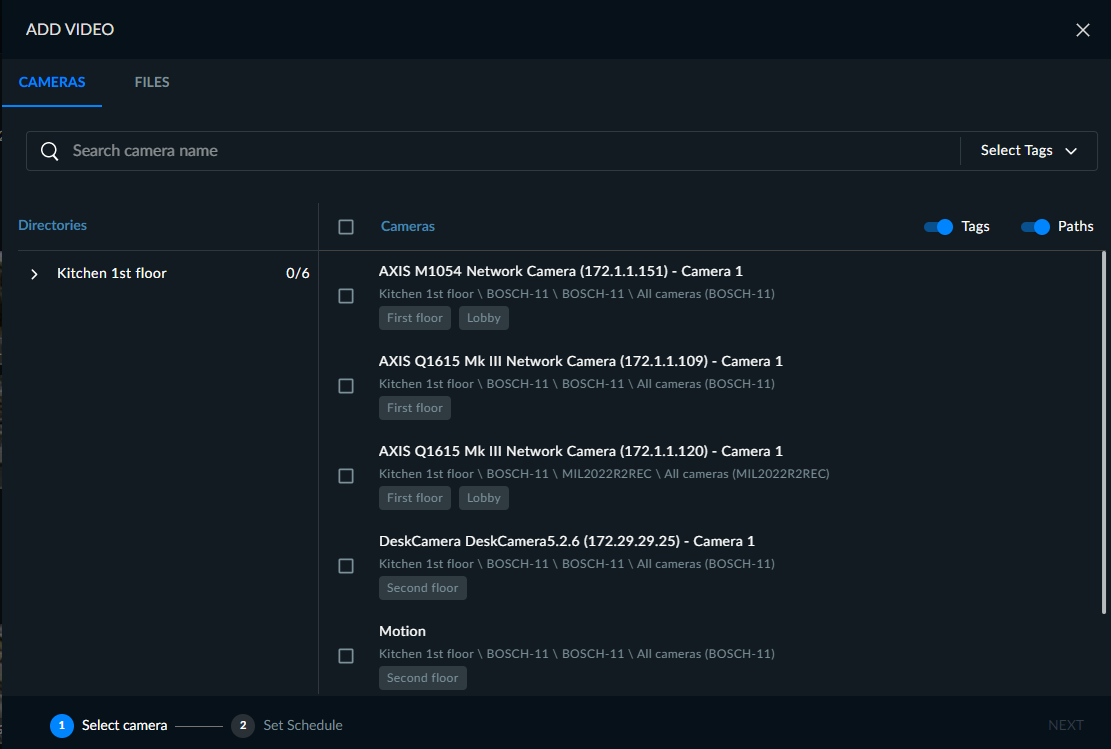Open the Select Tags dropdown

[1029, 151]
